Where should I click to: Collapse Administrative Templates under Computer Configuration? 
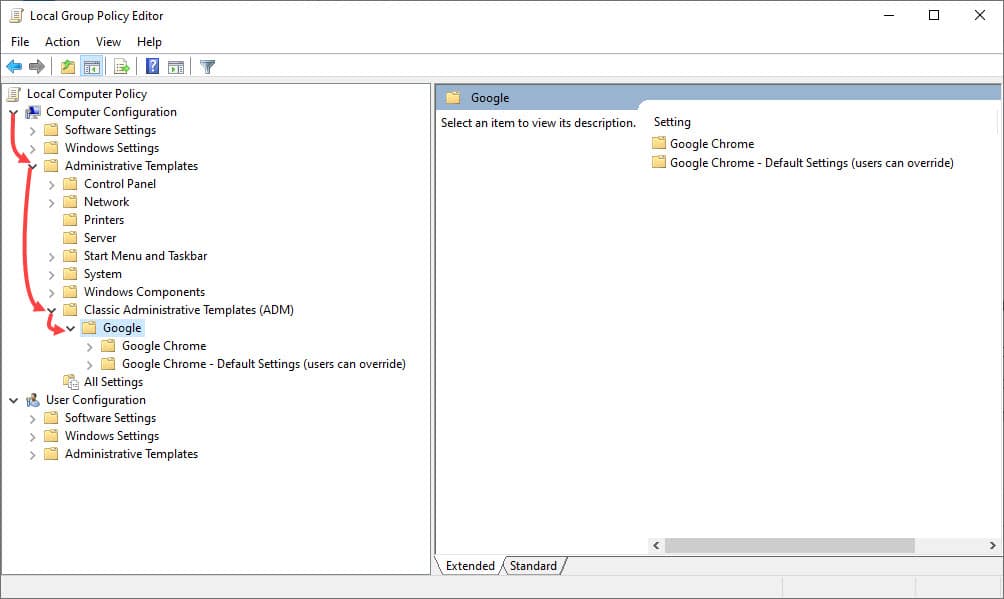click(33, 167)
